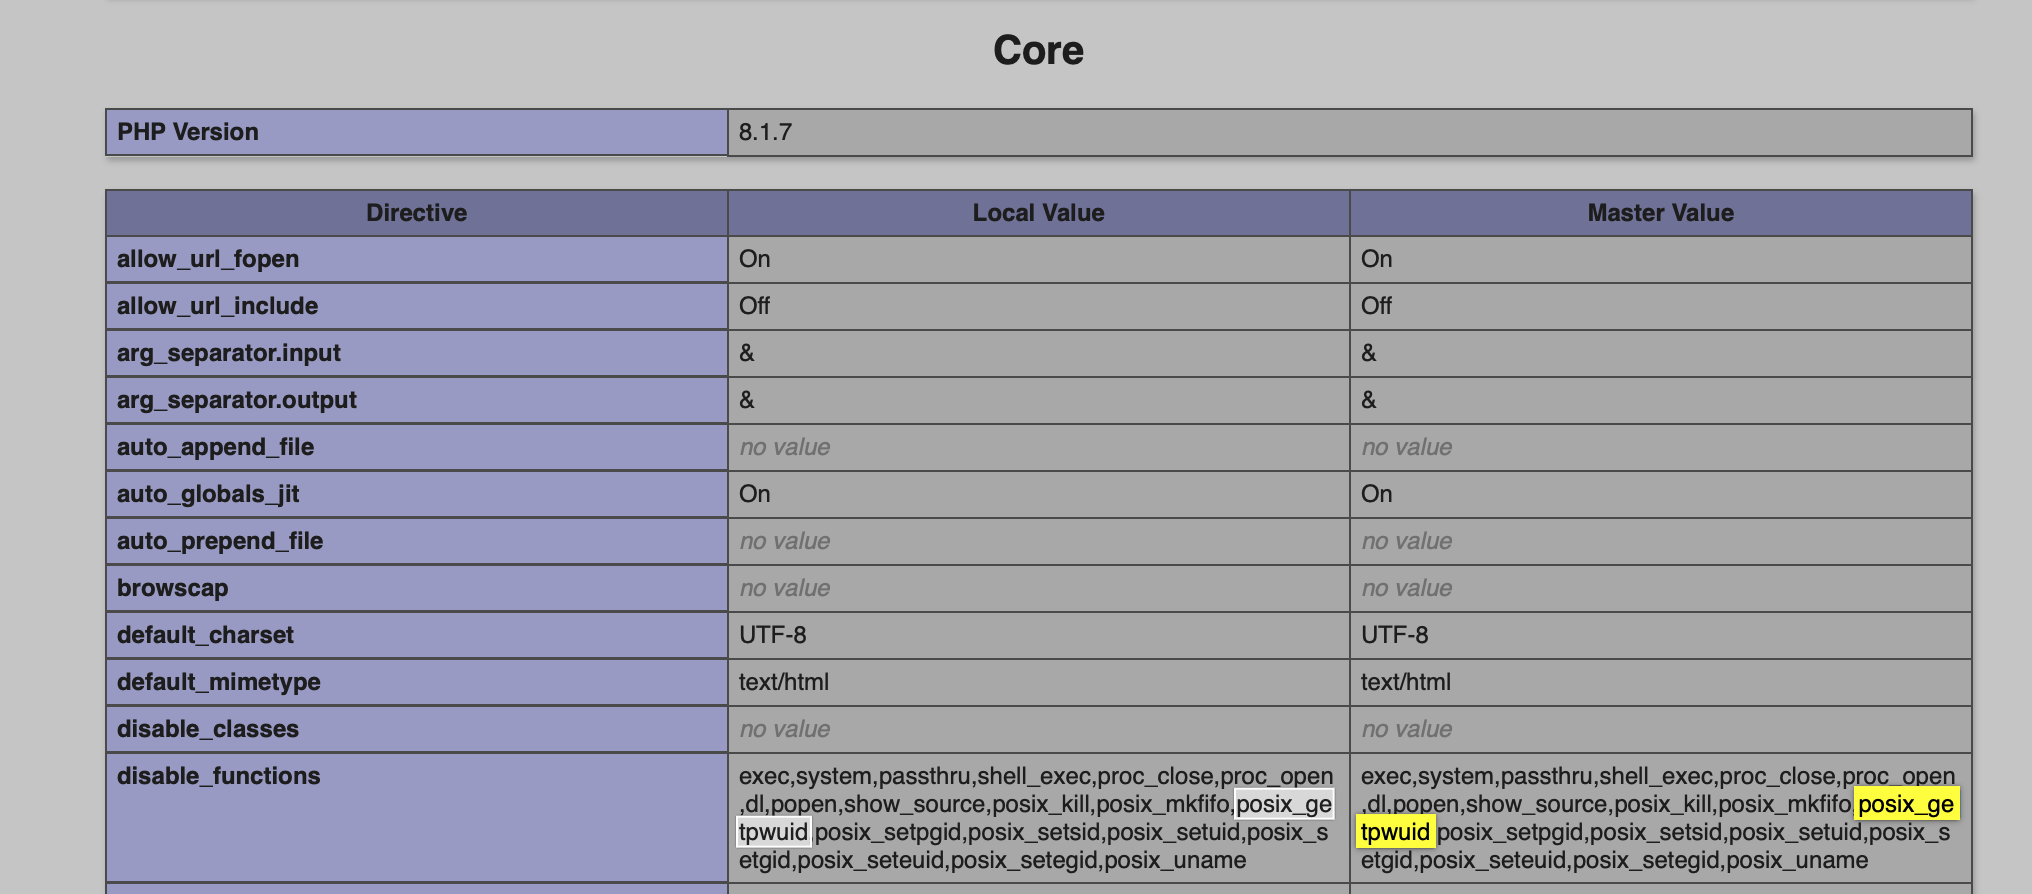Click browscap master no value
Viewport: 2032px width, 894px height.
pyautogui.click(x=1407, y=588)
